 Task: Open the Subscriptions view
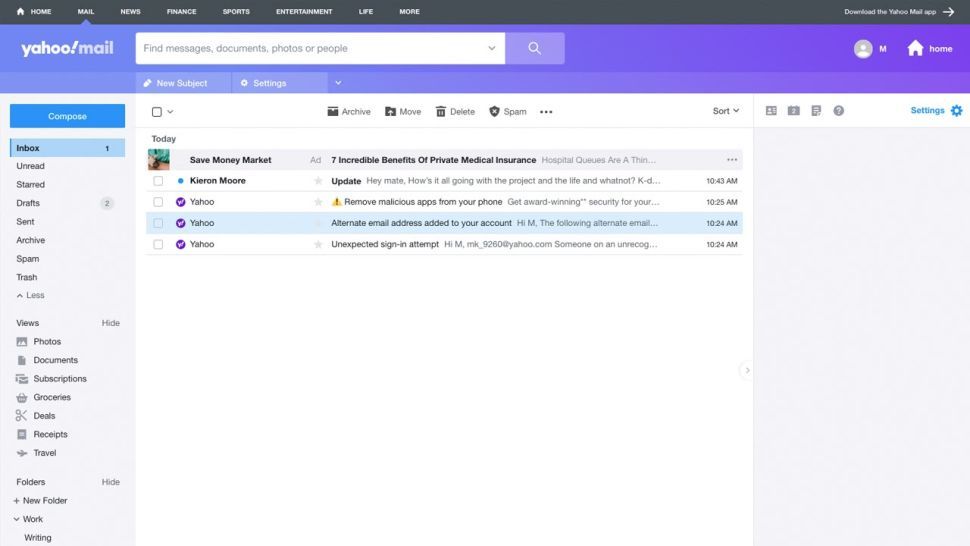point(51,378)
